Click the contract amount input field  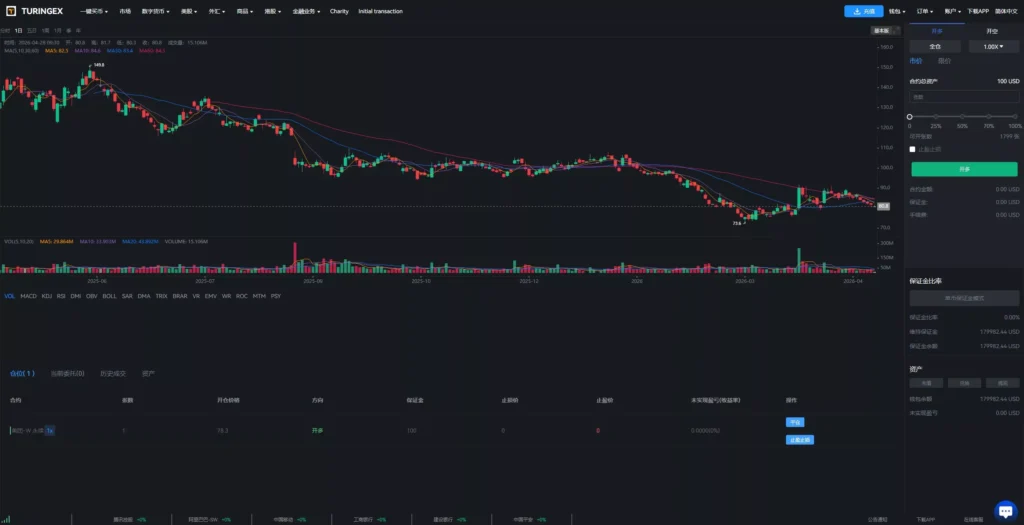coord(964,97)
